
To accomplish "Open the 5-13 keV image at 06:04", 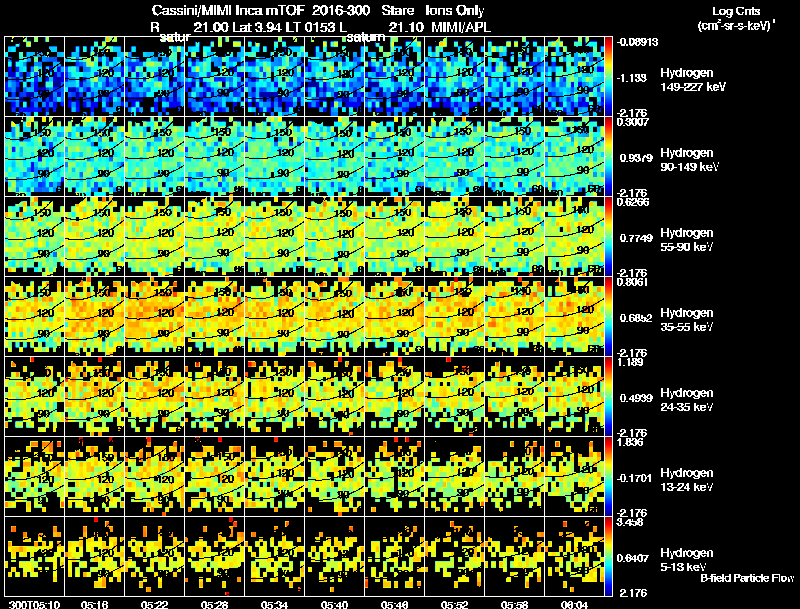I will (574, 556).
